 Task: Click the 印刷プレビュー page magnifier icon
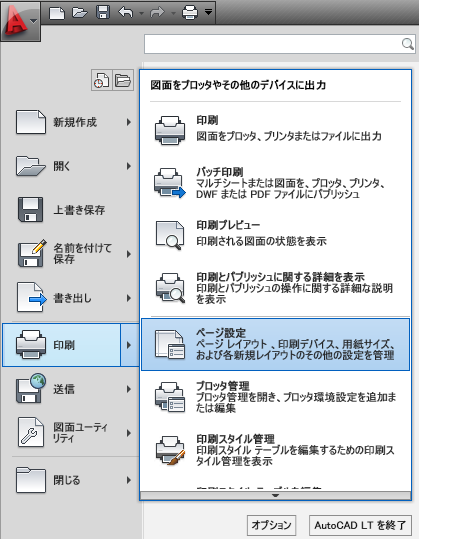pos(170,235)
